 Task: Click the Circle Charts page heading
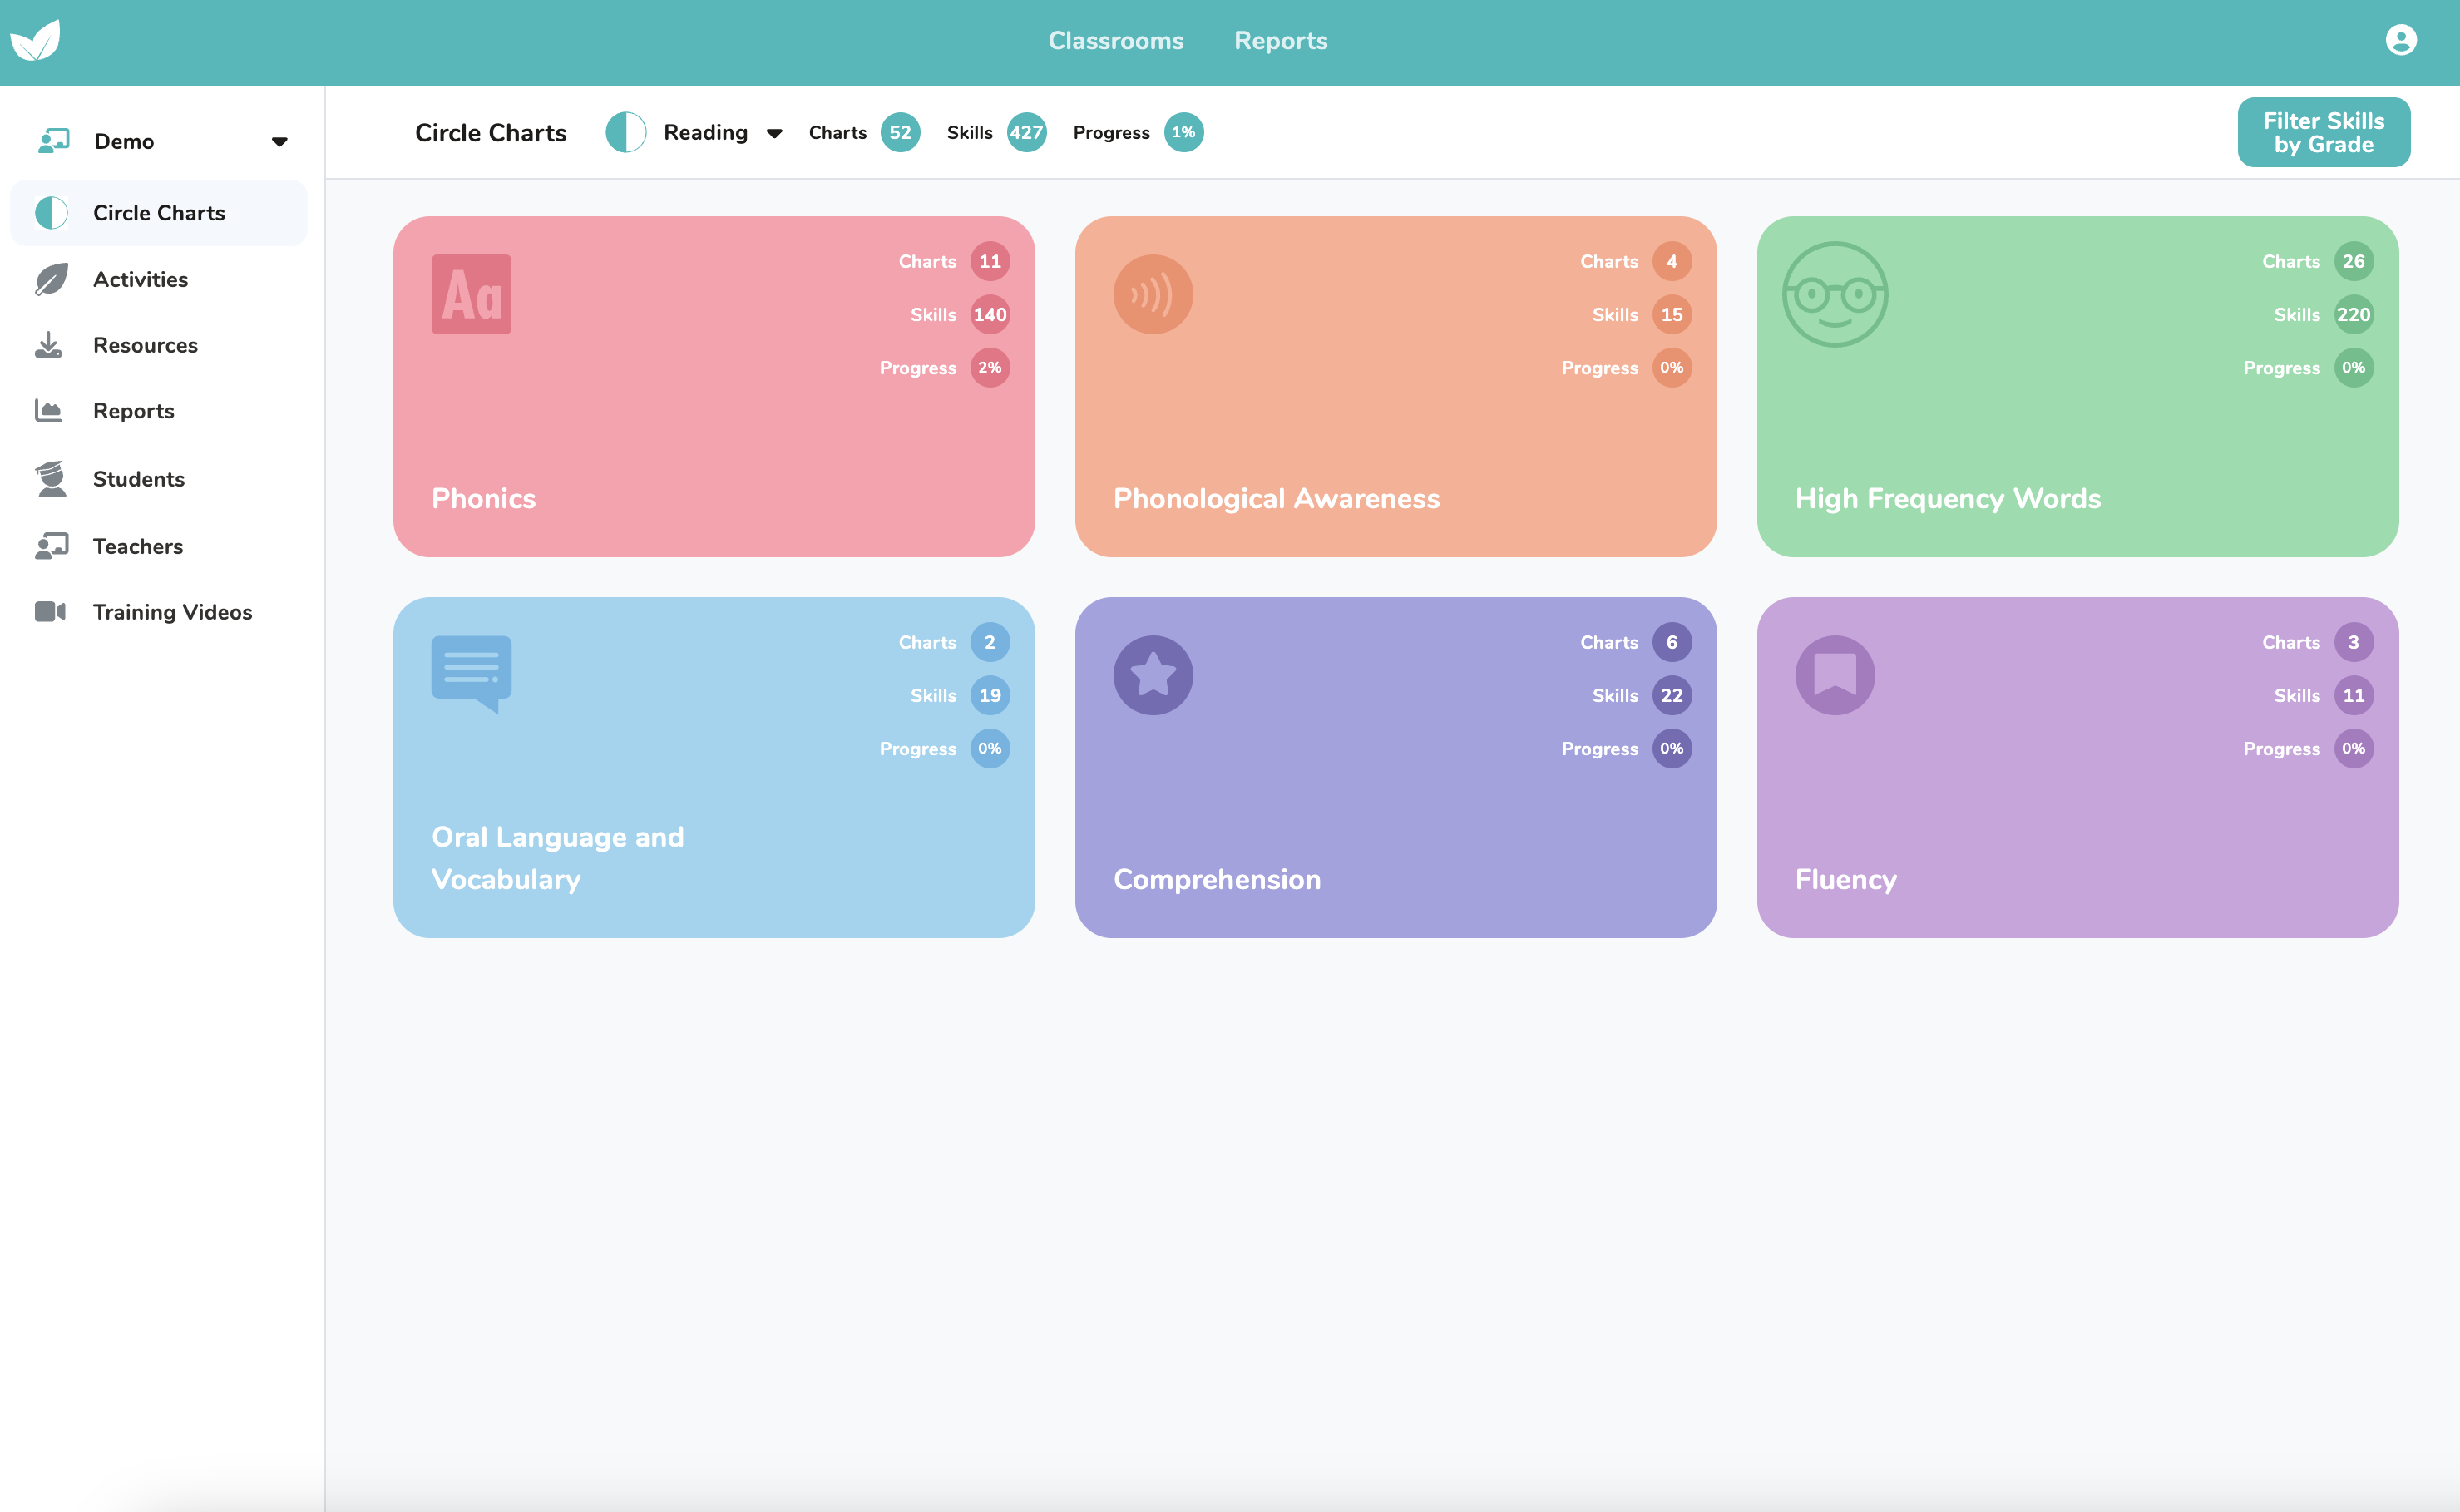click(490, 132)
